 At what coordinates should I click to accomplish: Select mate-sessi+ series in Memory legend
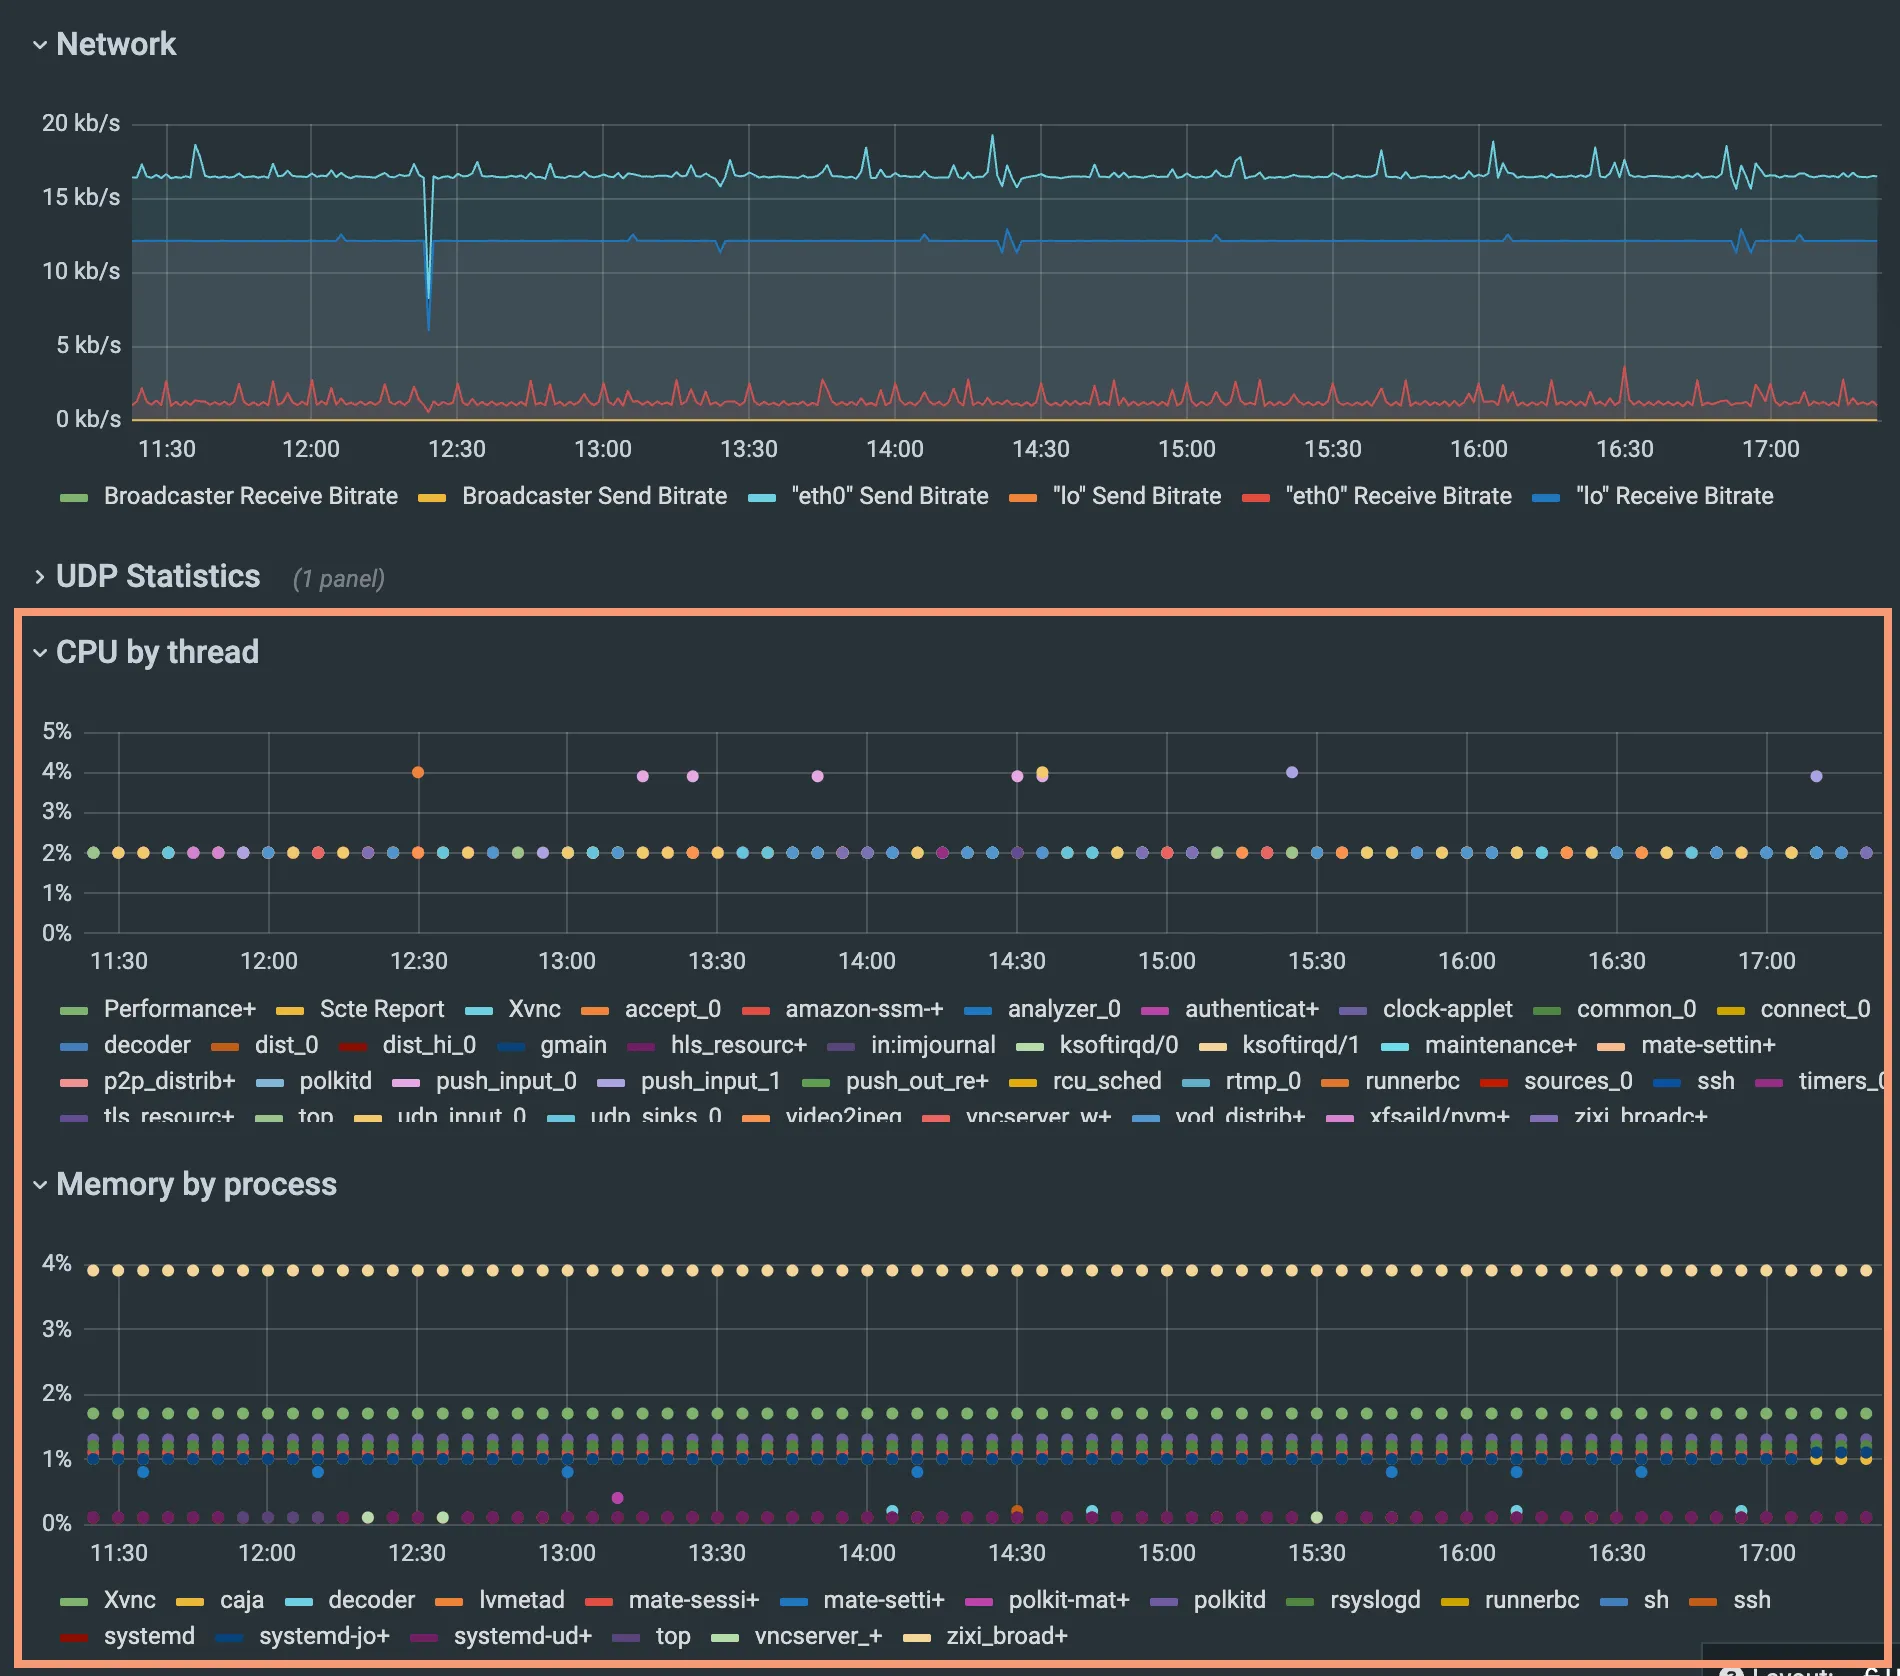(694, 1600)
